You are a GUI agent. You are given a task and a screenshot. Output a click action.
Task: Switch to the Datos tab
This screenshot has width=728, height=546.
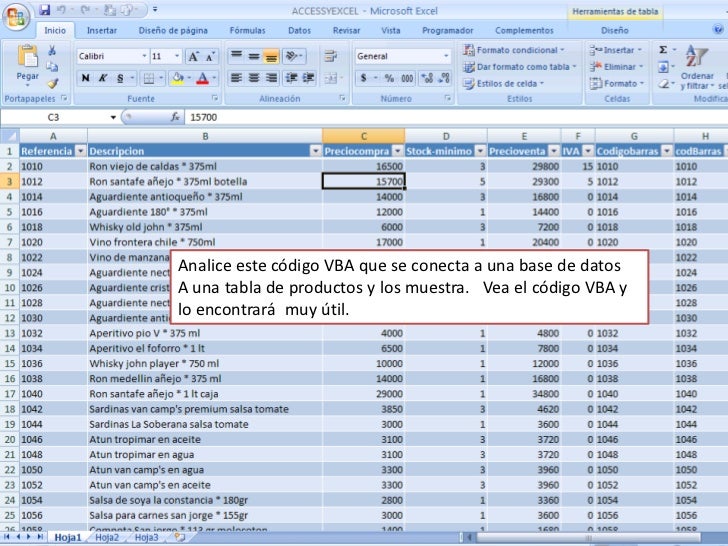point(299,30)
